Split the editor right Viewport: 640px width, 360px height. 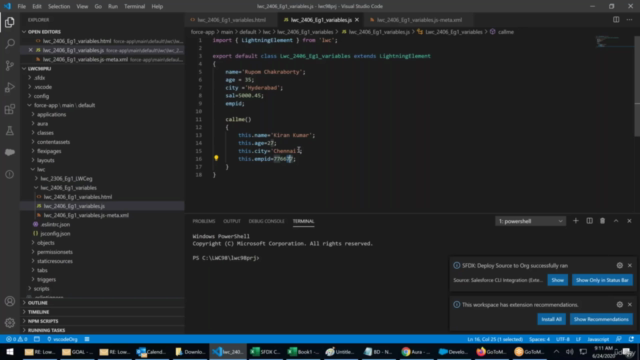pos(616,20)
